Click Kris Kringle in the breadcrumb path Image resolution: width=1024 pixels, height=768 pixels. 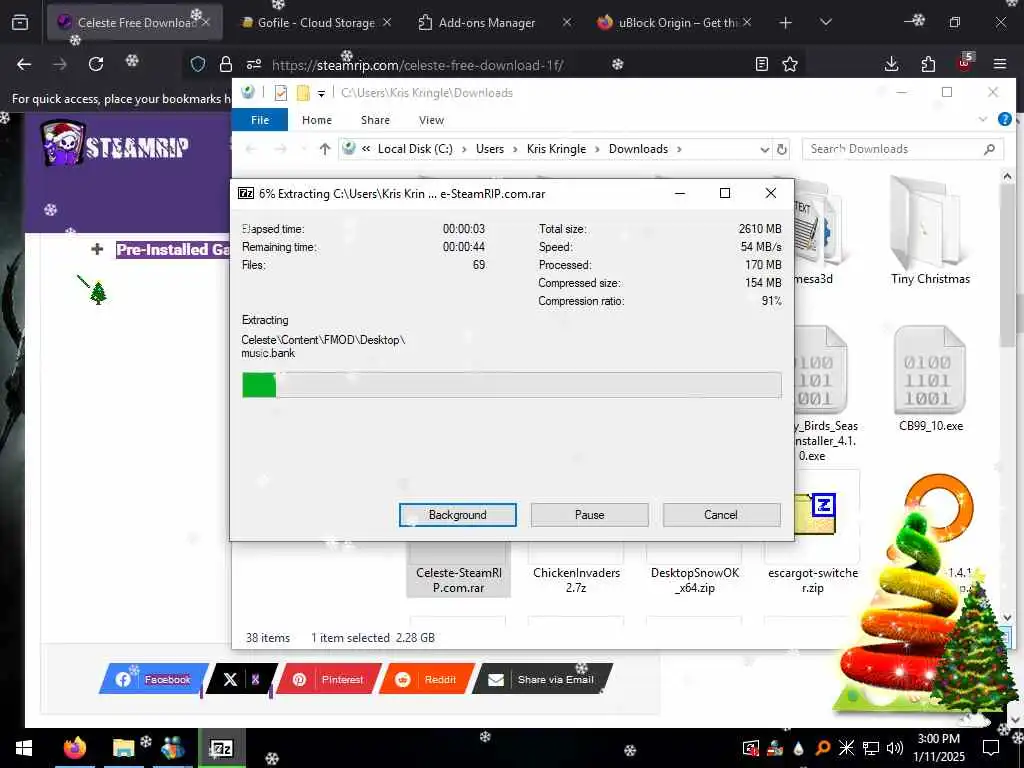(556, 149)
